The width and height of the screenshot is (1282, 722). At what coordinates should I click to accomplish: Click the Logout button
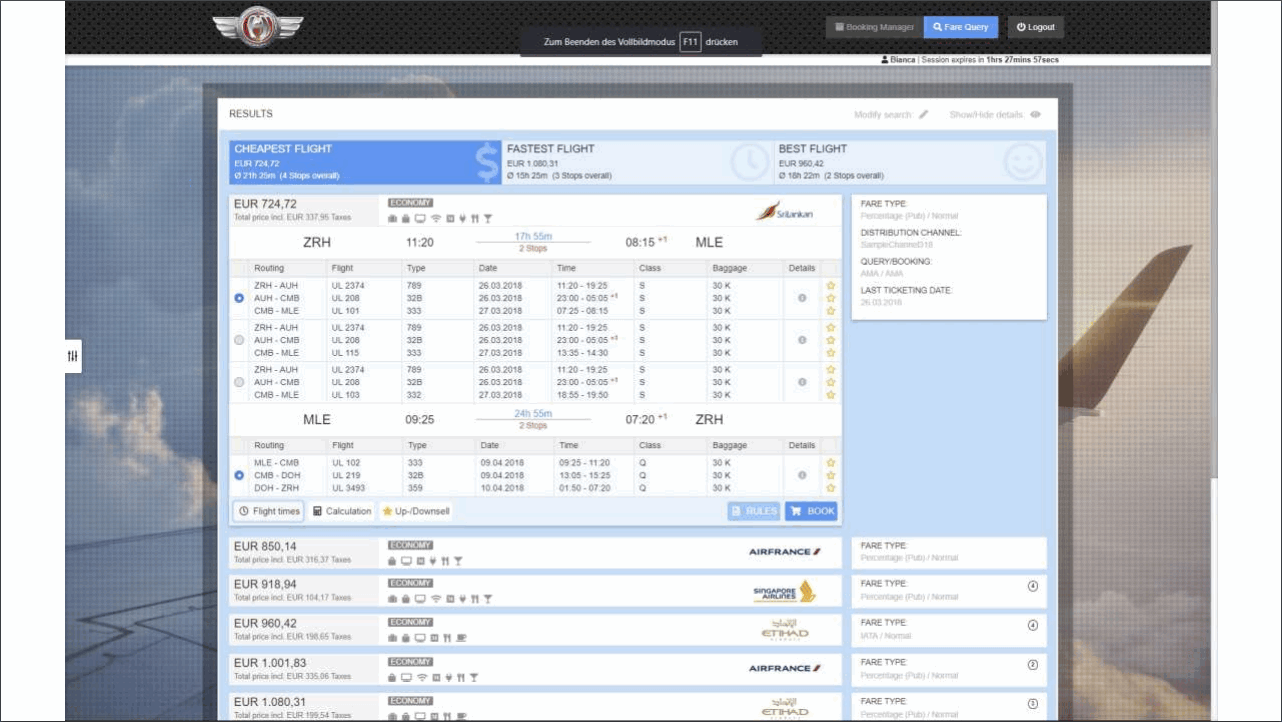coord(1035,28)
